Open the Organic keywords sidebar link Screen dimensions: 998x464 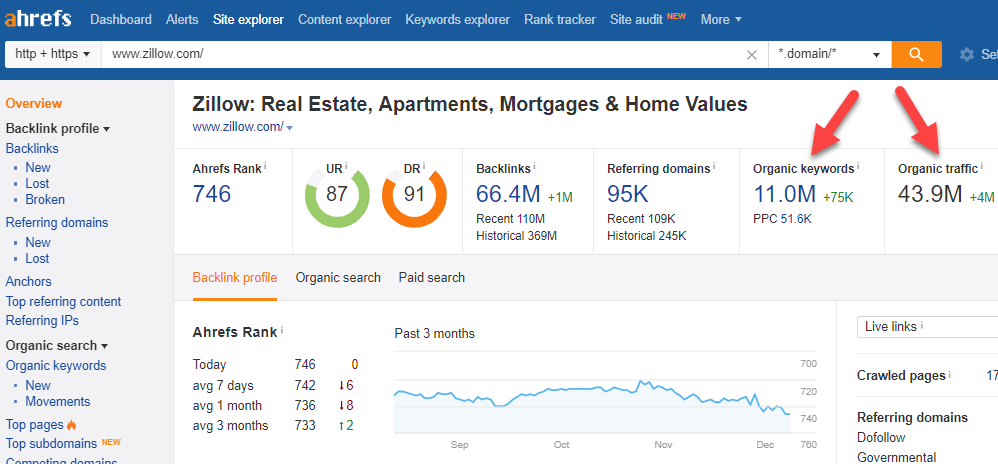pos(56,365)
